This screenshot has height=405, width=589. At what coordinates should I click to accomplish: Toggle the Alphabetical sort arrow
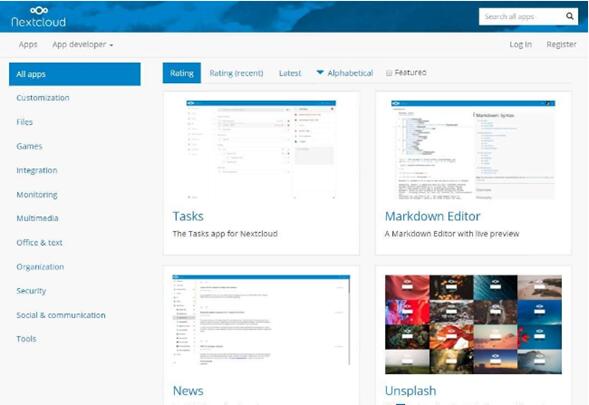320,72
